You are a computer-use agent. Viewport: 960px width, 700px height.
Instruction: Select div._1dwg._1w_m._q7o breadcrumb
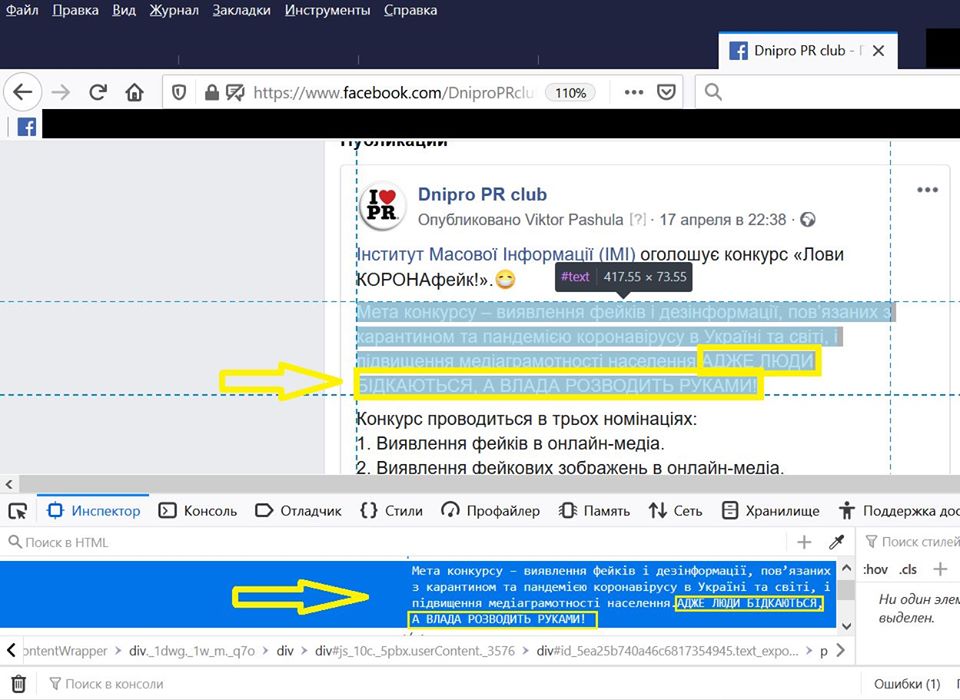click(x=192, y=651)
